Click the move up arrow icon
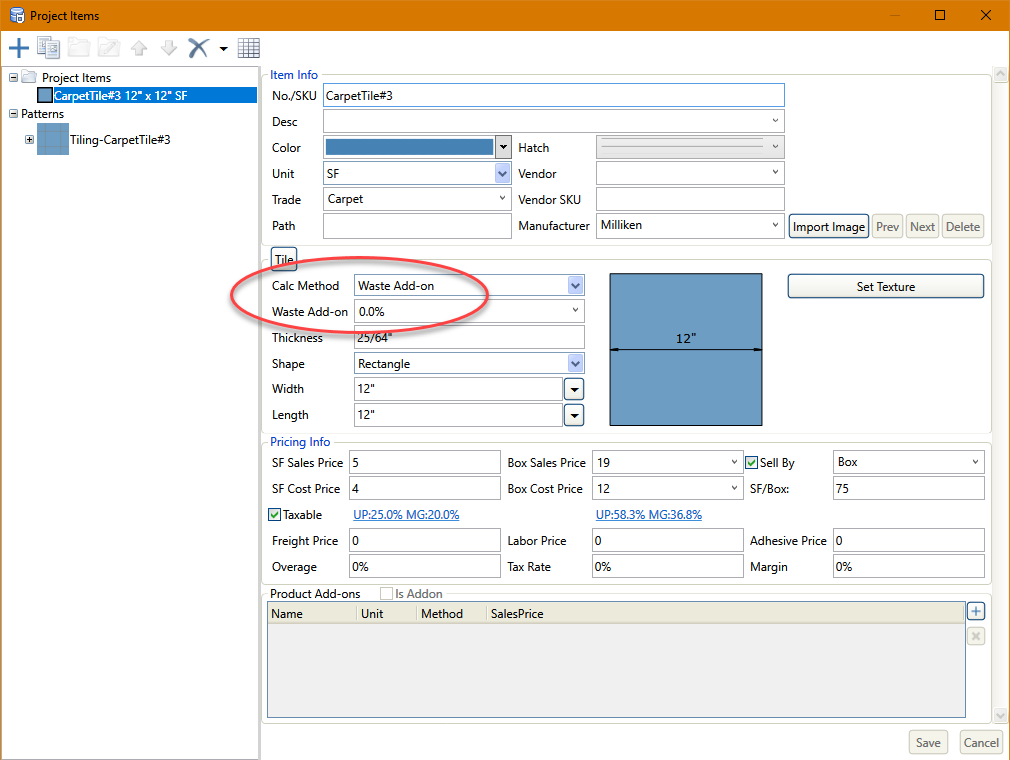 (139, 48)
